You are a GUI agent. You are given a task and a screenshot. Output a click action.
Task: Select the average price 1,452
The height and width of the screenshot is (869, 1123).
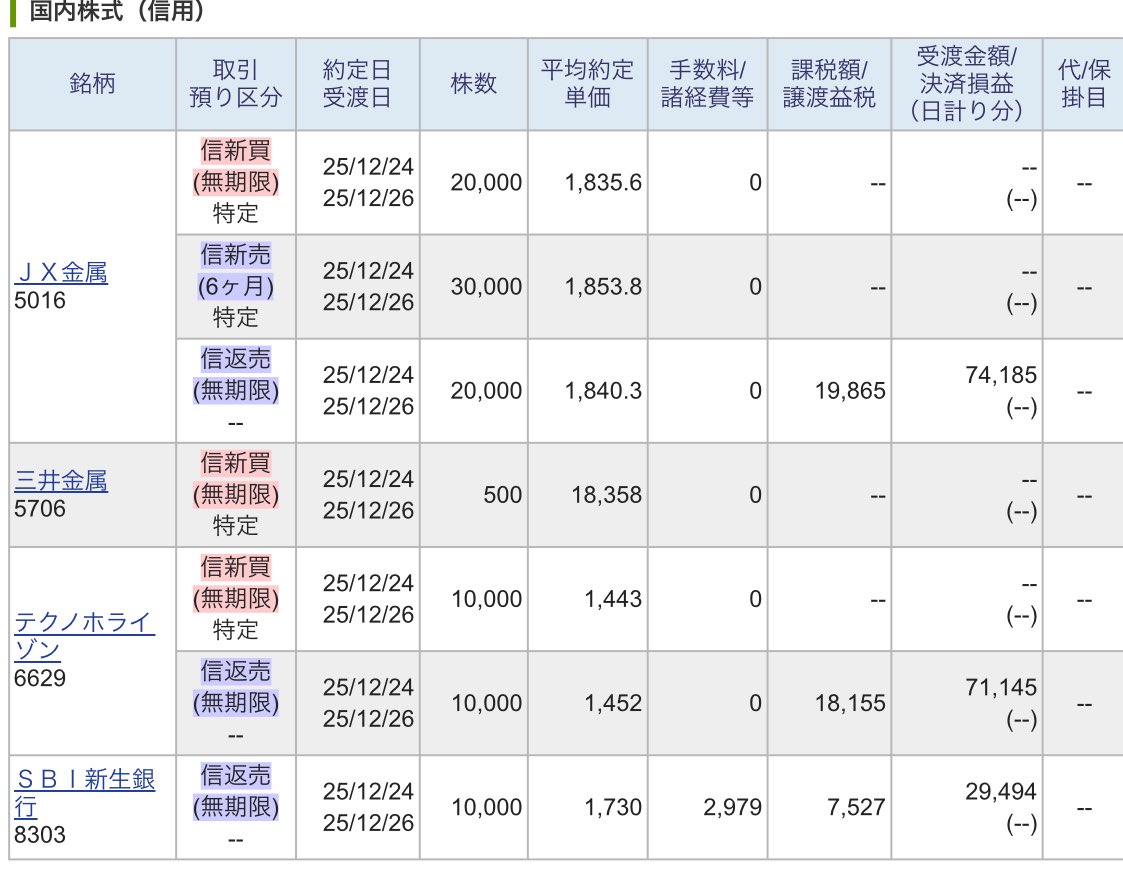coord(613,703)
